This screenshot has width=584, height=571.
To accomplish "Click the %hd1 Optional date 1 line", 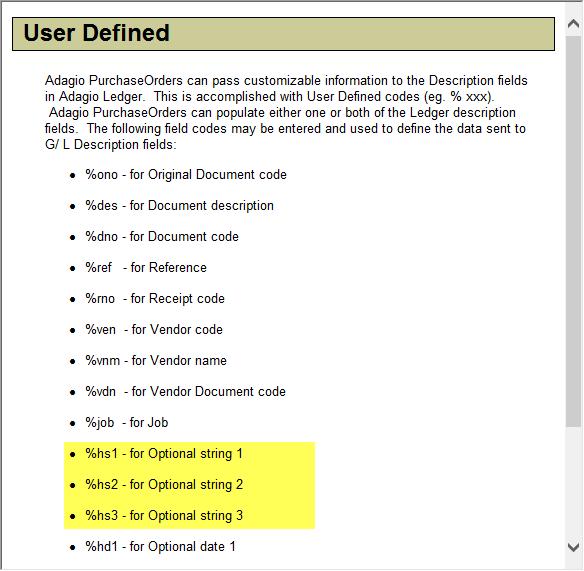I will coord(161,546).
